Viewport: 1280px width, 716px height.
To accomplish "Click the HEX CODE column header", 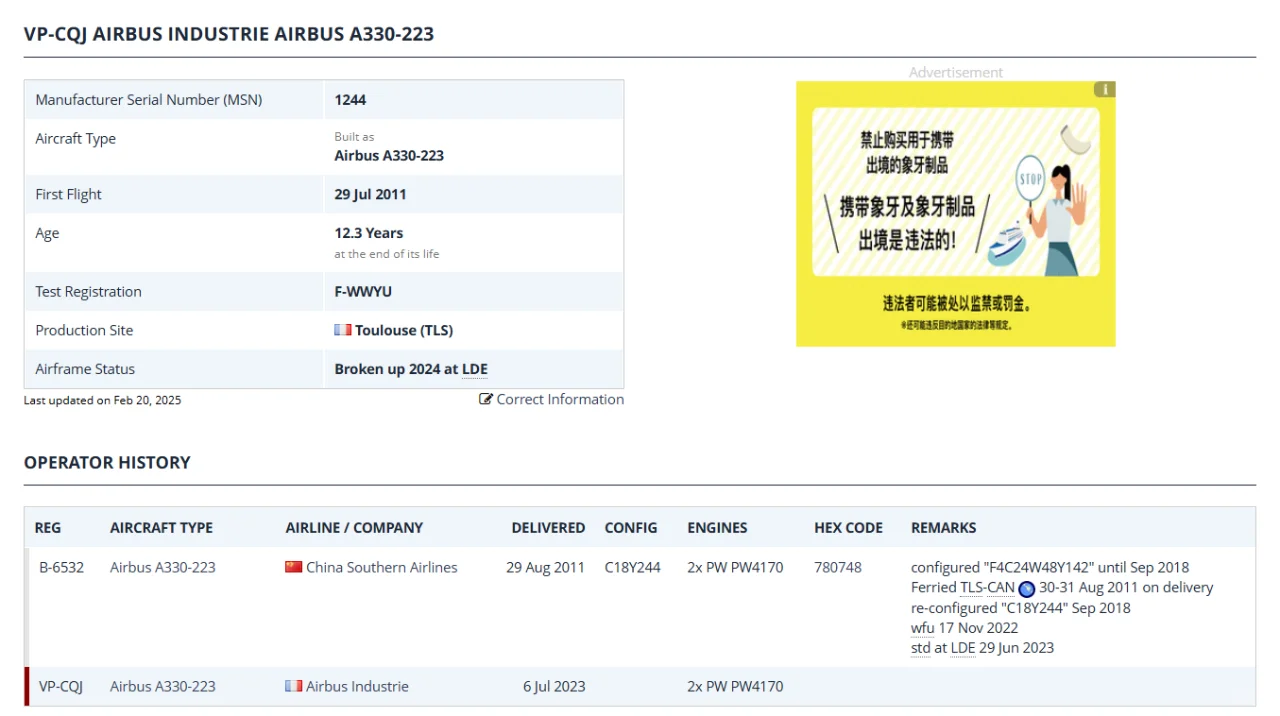I will (848, 527).
